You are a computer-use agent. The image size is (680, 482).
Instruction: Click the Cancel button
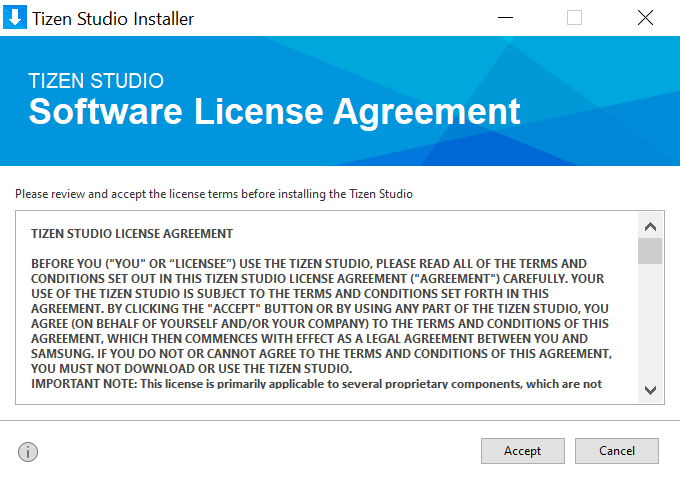617,451
